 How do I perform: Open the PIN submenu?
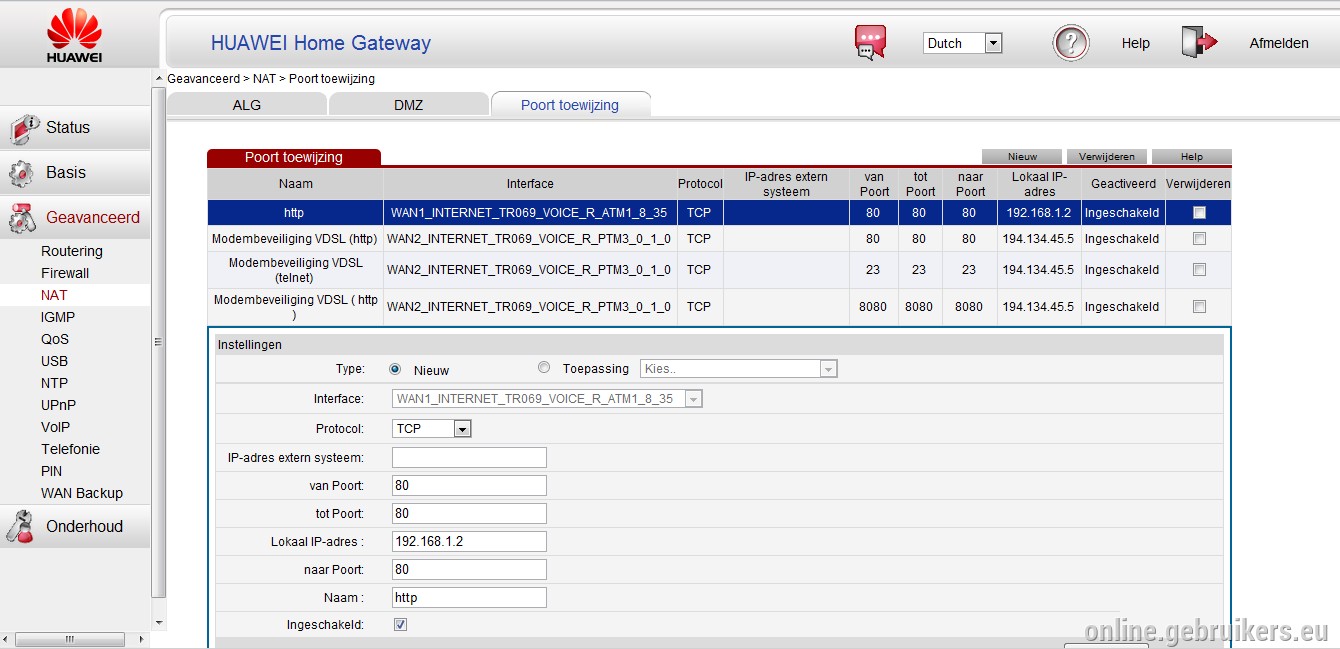(52, 471)
